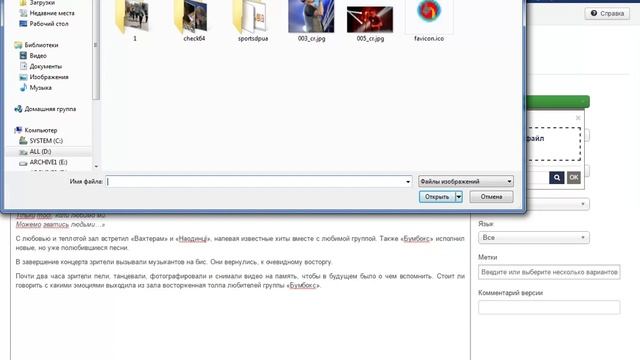
Task: Go to Загрузки in the sidebar
Action: [x=42, y=2]
